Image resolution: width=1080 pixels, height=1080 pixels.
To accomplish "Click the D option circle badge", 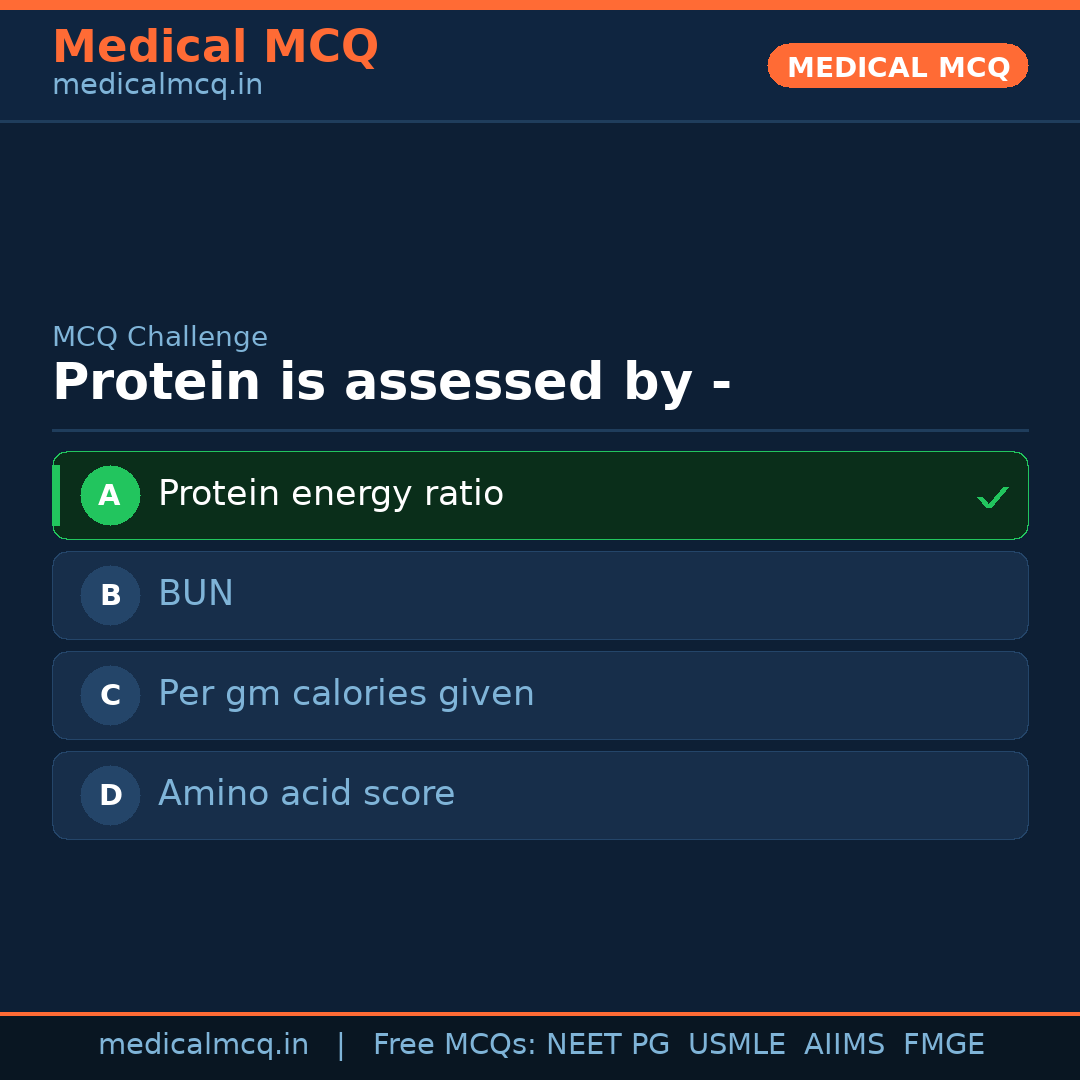I will point(110,795).
